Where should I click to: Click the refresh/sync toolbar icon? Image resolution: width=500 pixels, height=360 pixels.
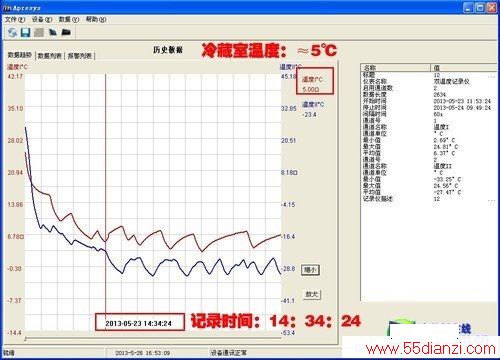[12, 32]
